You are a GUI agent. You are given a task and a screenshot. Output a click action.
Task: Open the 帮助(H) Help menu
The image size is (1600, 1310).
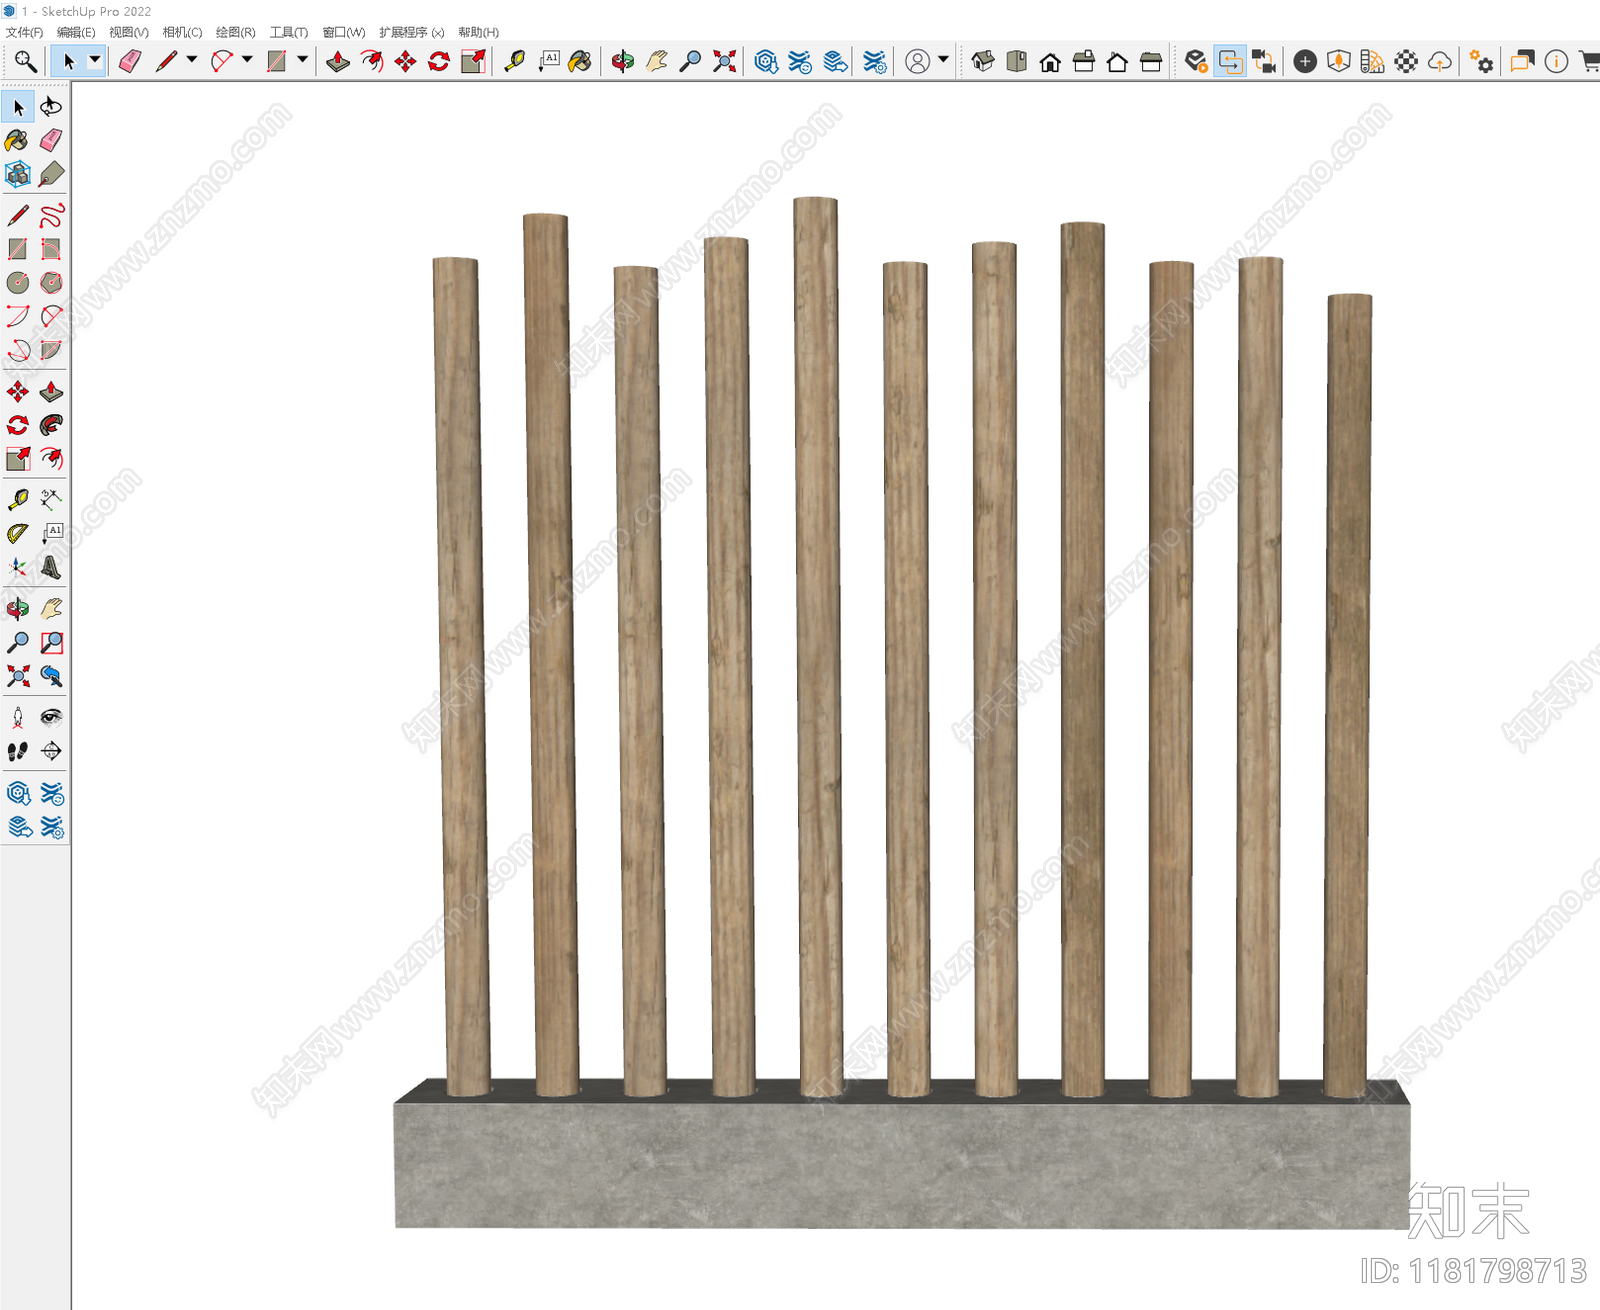(479, 32)
